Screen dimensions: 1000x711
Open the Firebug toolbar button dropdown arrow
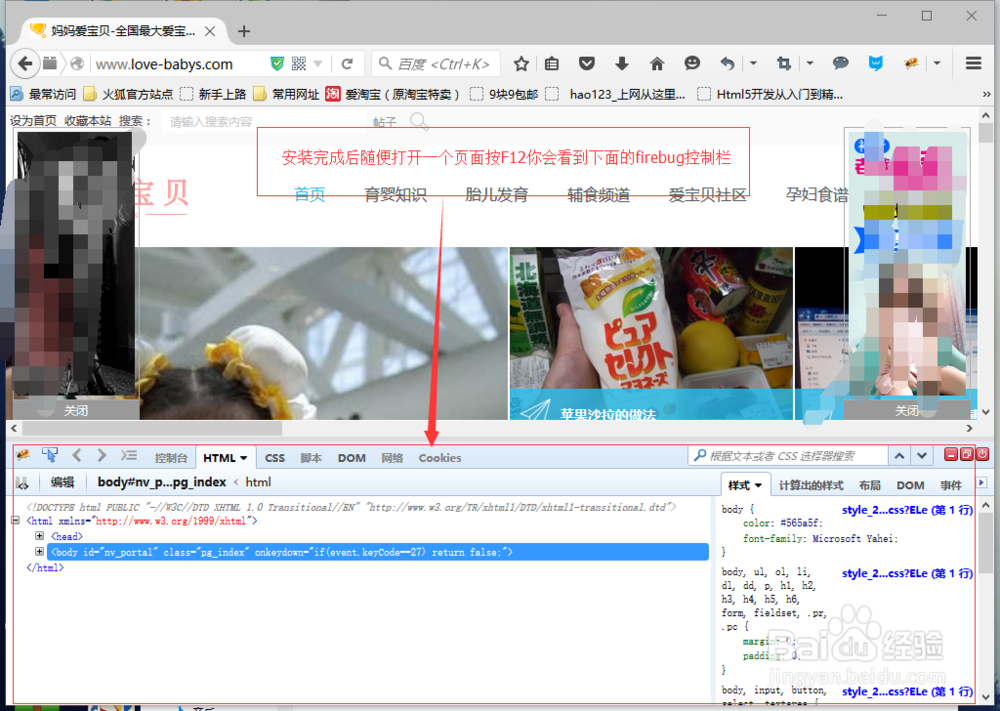pyautogui.click(x=937, y=63)
